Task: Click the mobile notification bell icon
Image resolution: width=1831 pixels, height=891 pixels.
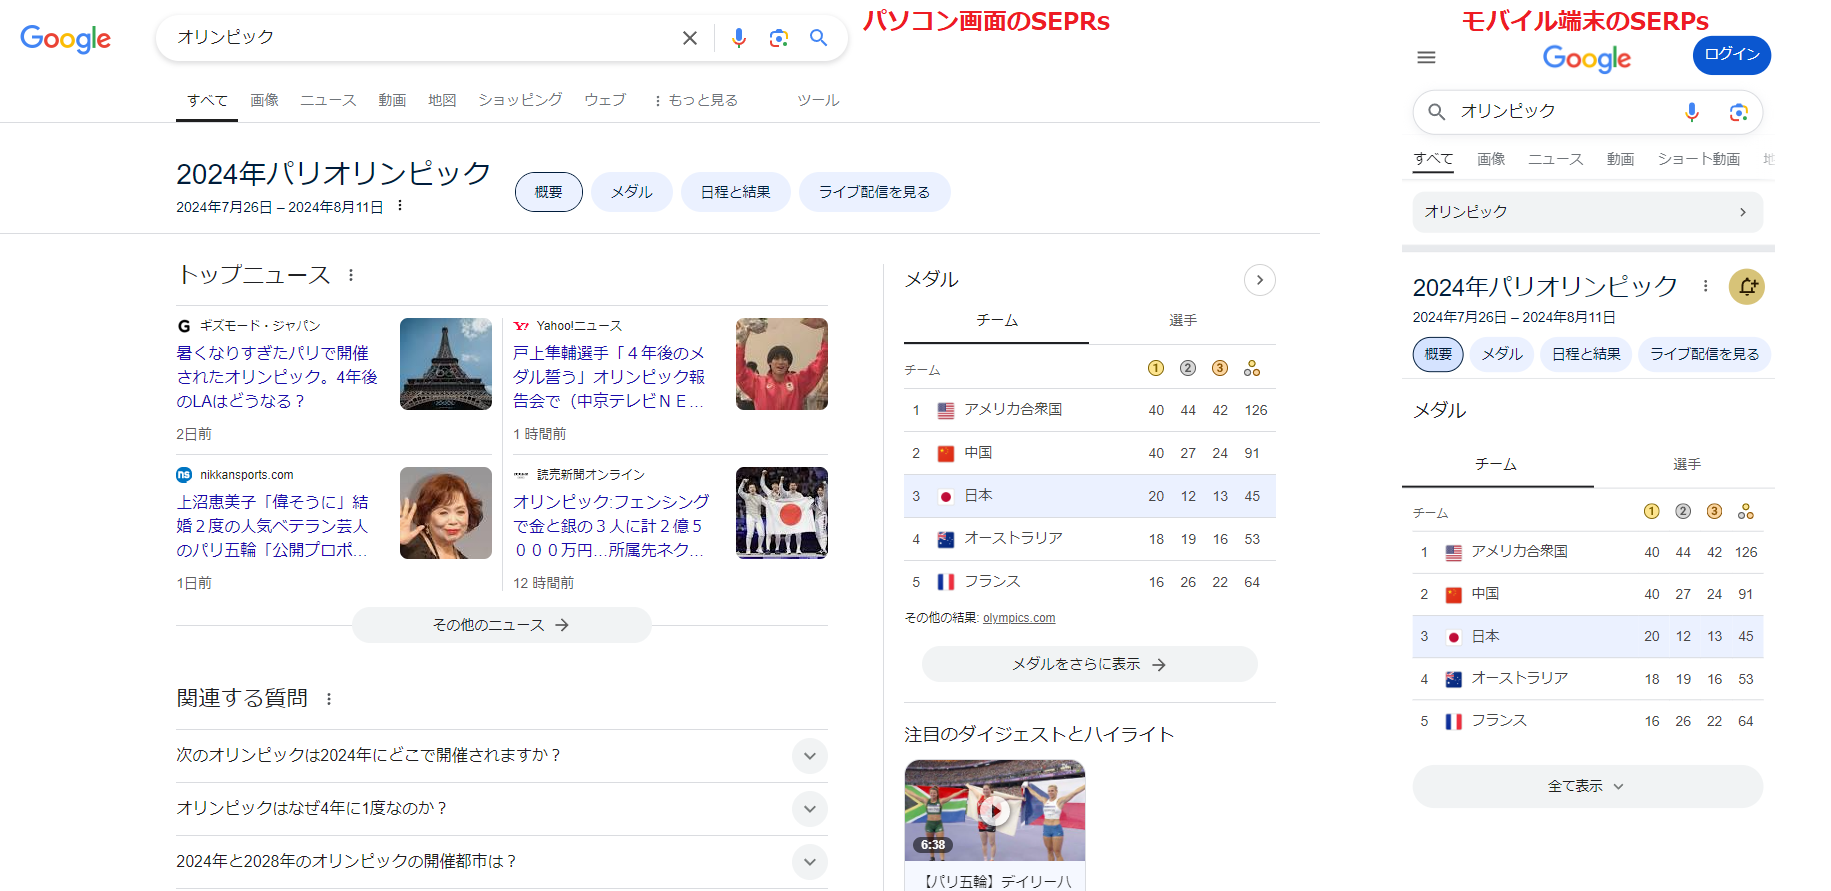Action: (x=1747, y=287)
